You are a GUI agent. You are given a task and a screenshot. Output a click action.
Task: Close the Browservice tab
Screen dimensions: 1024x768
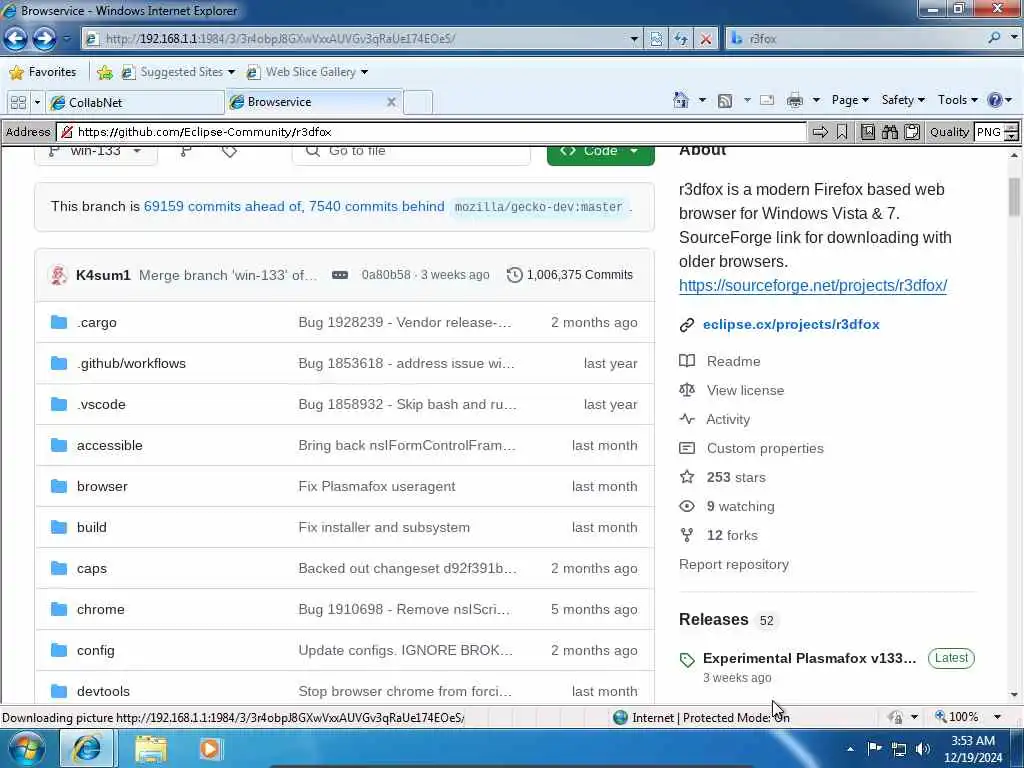point(391,102)
